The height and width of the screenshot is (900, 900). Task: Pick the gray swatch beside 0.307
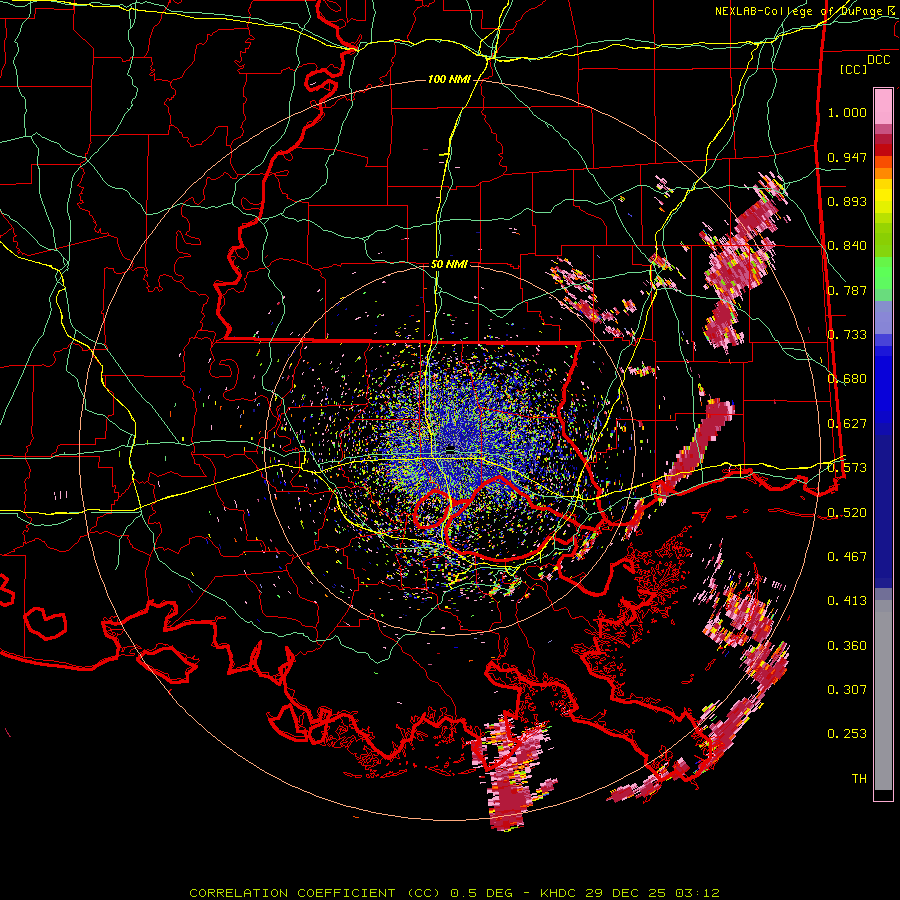(883, 695)
